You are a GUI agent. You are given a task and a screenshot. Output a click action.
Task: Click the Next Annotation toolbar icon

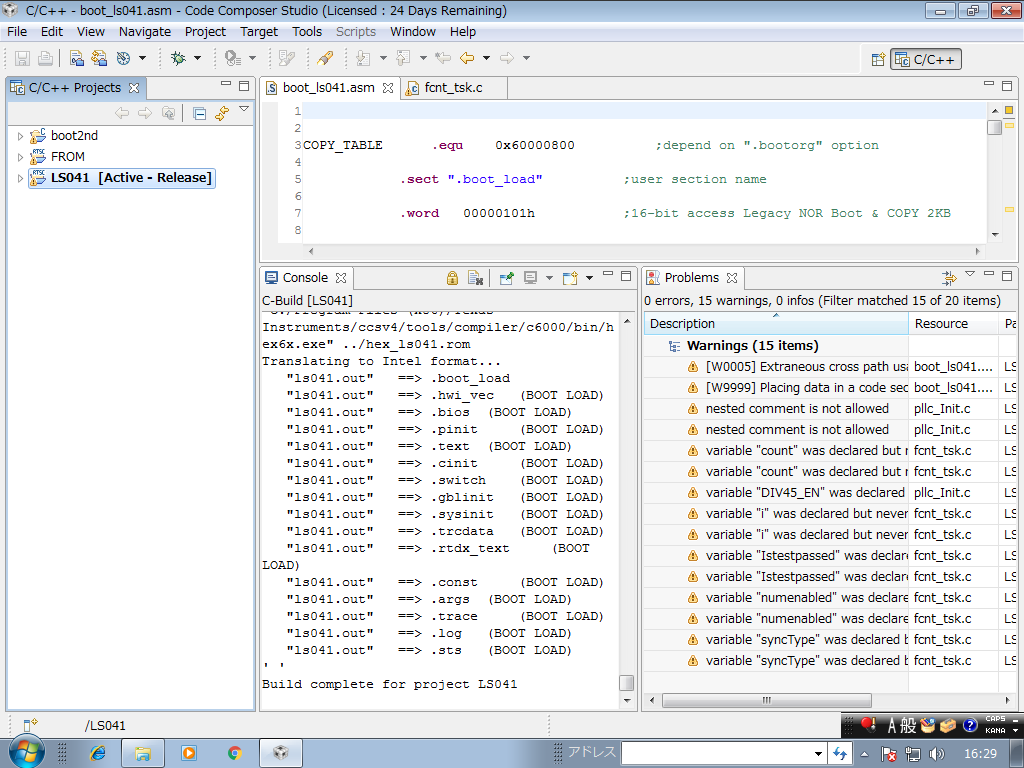point(363,58)
